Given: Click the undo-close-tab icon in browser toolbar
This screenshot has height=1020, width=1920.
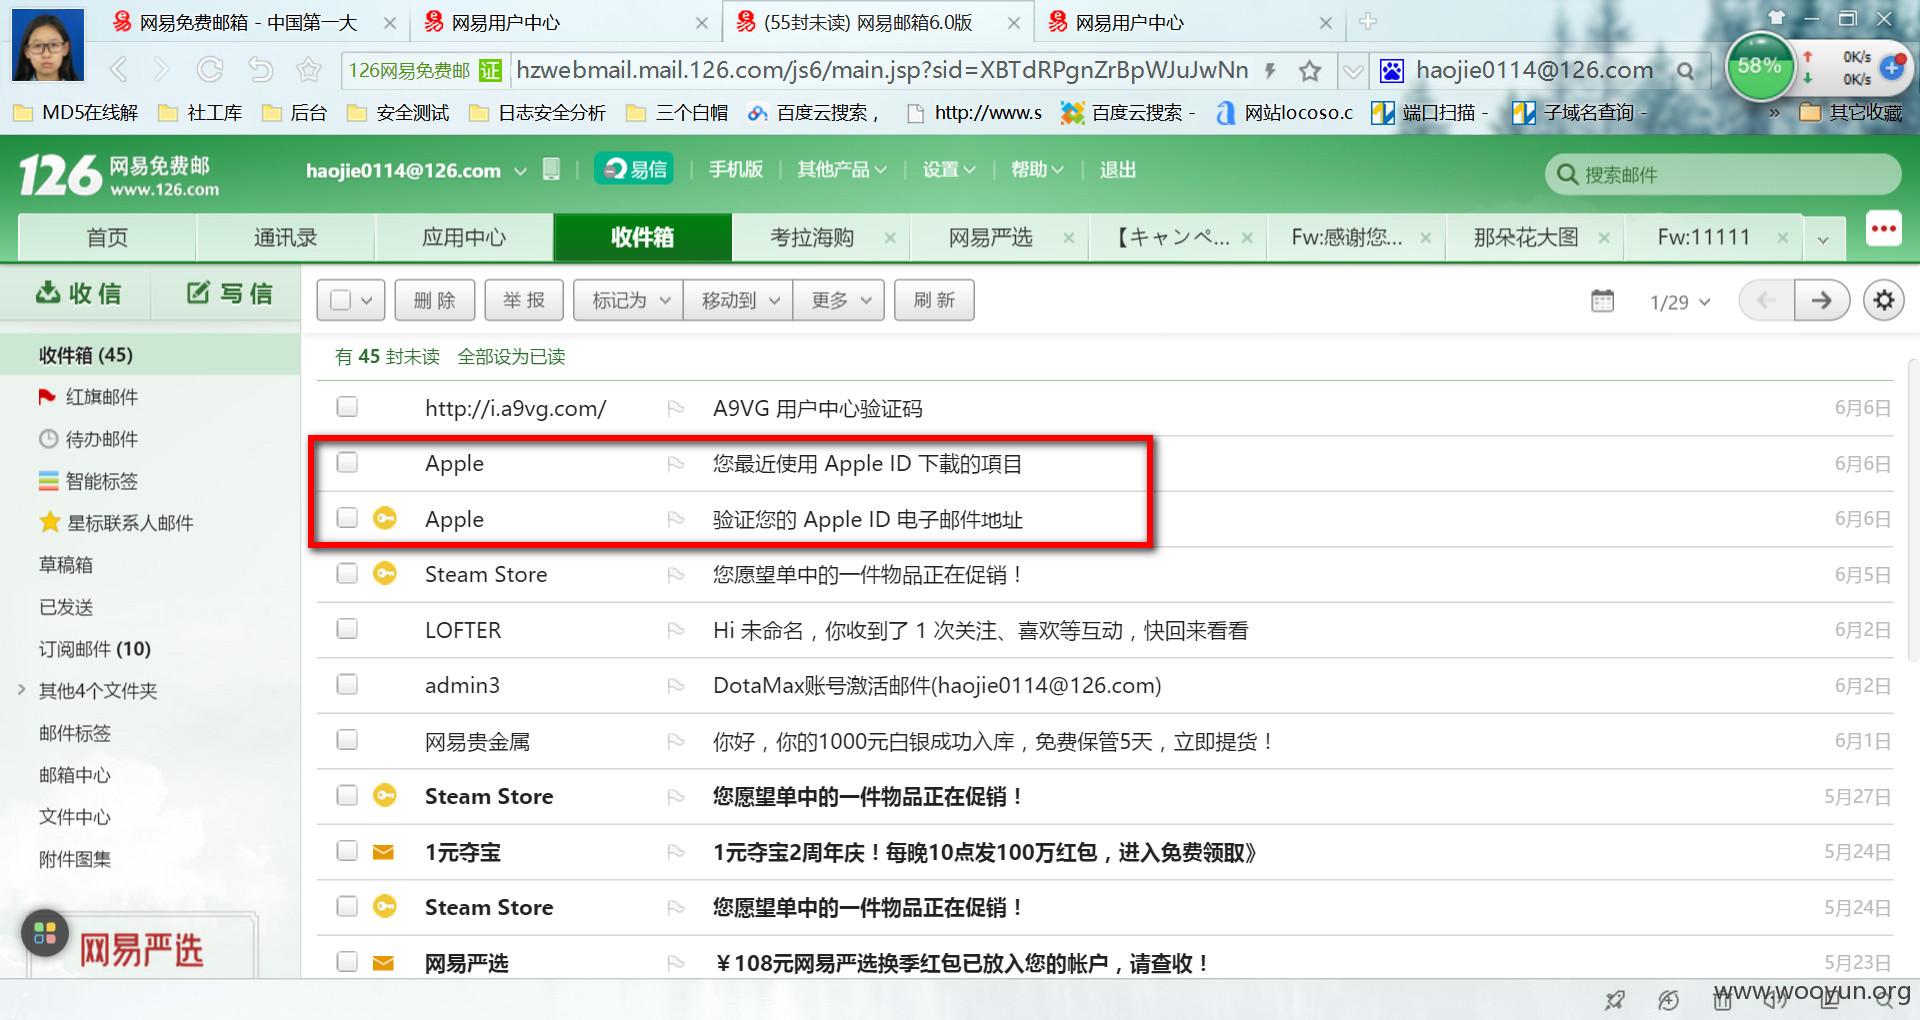Looking at the screenshot, I should [260, 70].
